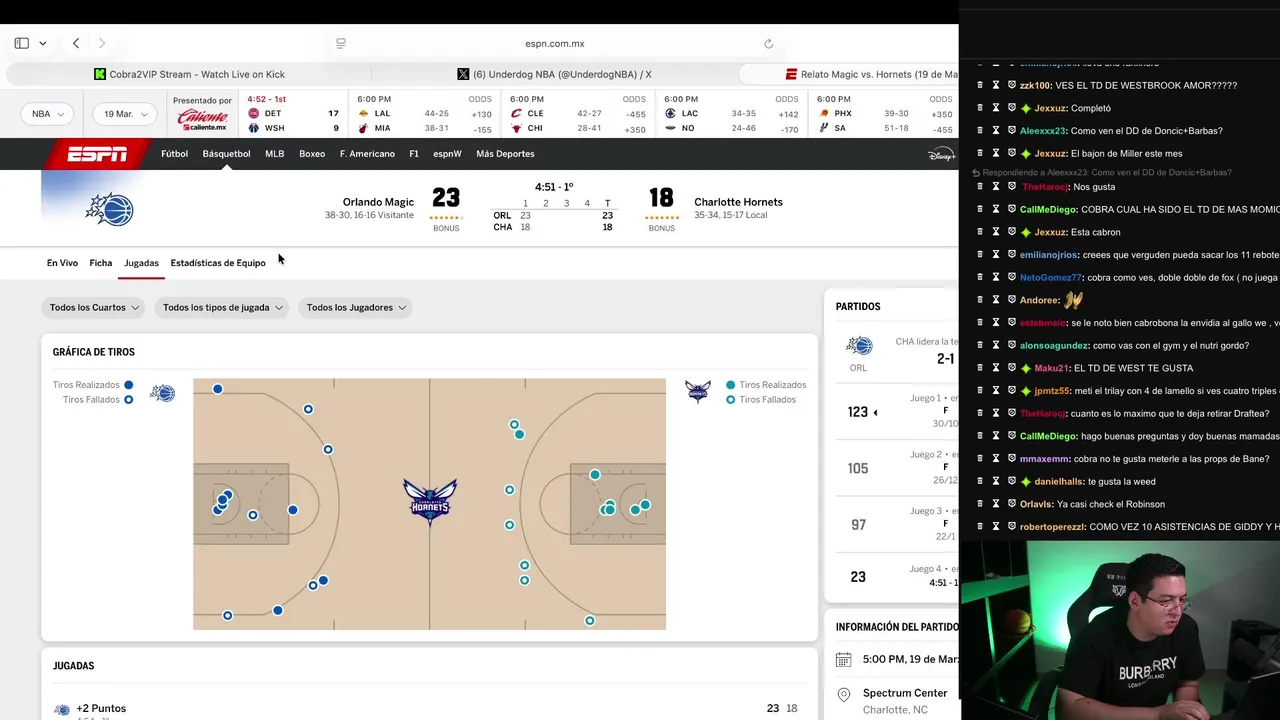Click the Magic icon beside +2 Puntos
This screenshot has height=720, width=1280.
click(62, 710)
